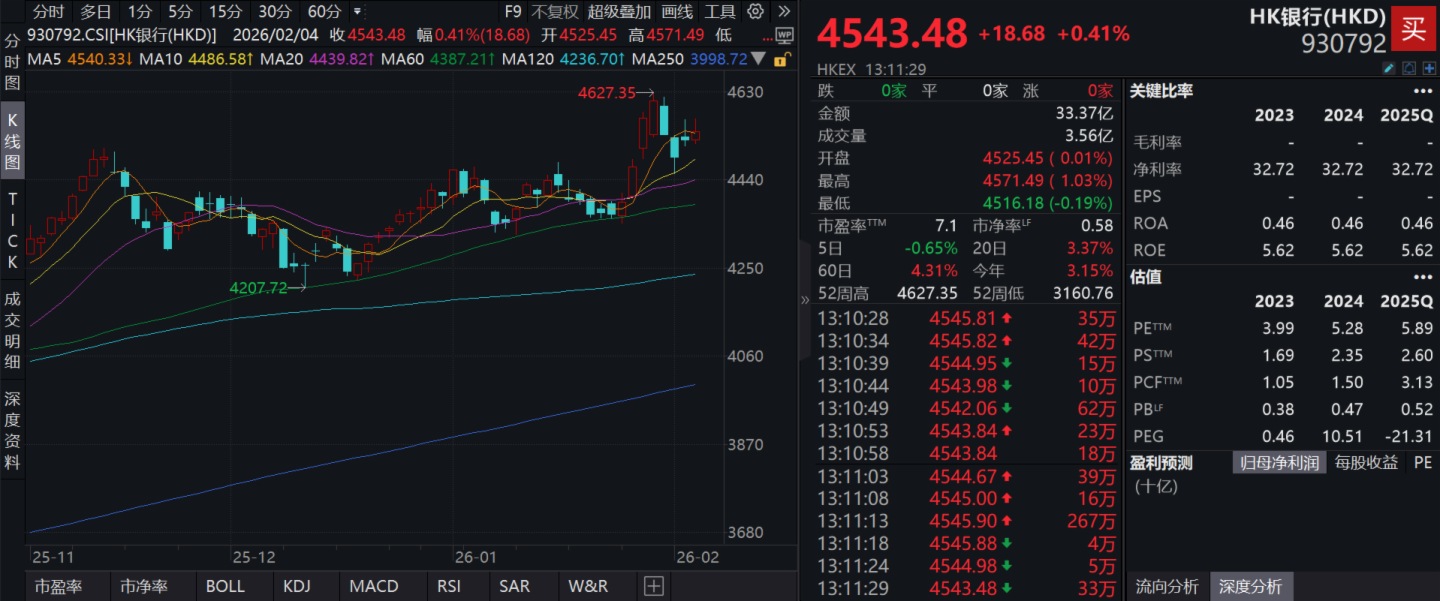1440x601 pixels.
Task: Enable the MACD indicator
Action: click(x=374, y=586)
